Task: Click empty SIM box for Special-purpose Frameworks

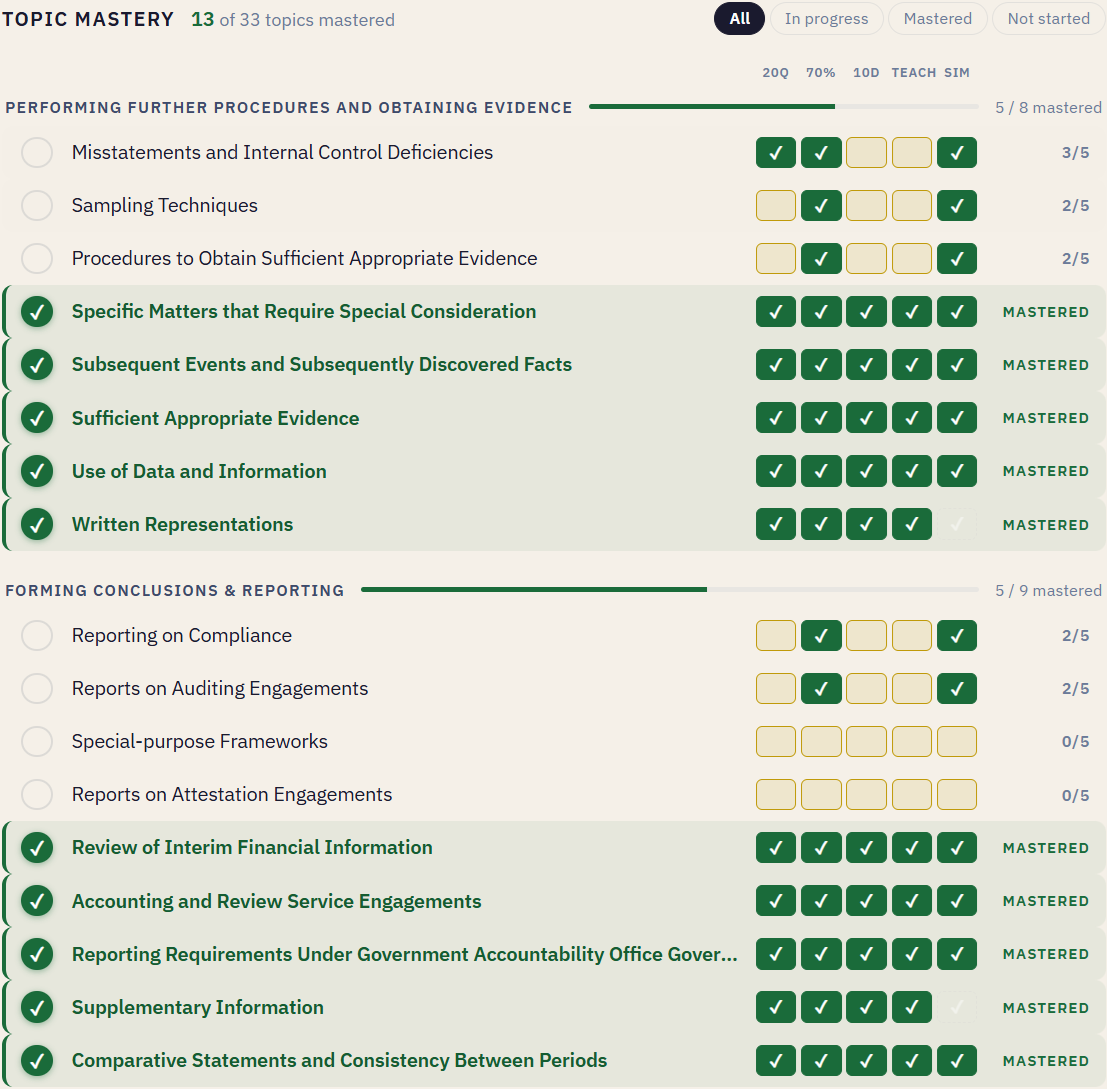Action: coord(957,742)
